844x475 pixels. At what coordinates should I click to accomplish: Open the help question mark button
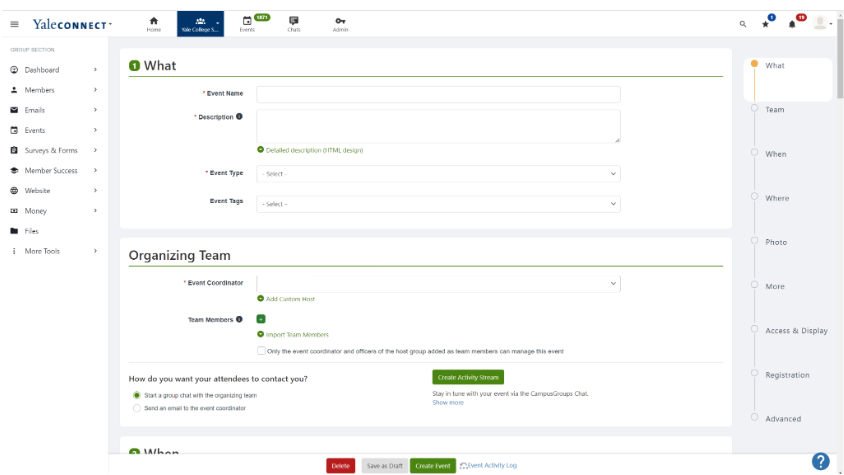tap(820, 461)
